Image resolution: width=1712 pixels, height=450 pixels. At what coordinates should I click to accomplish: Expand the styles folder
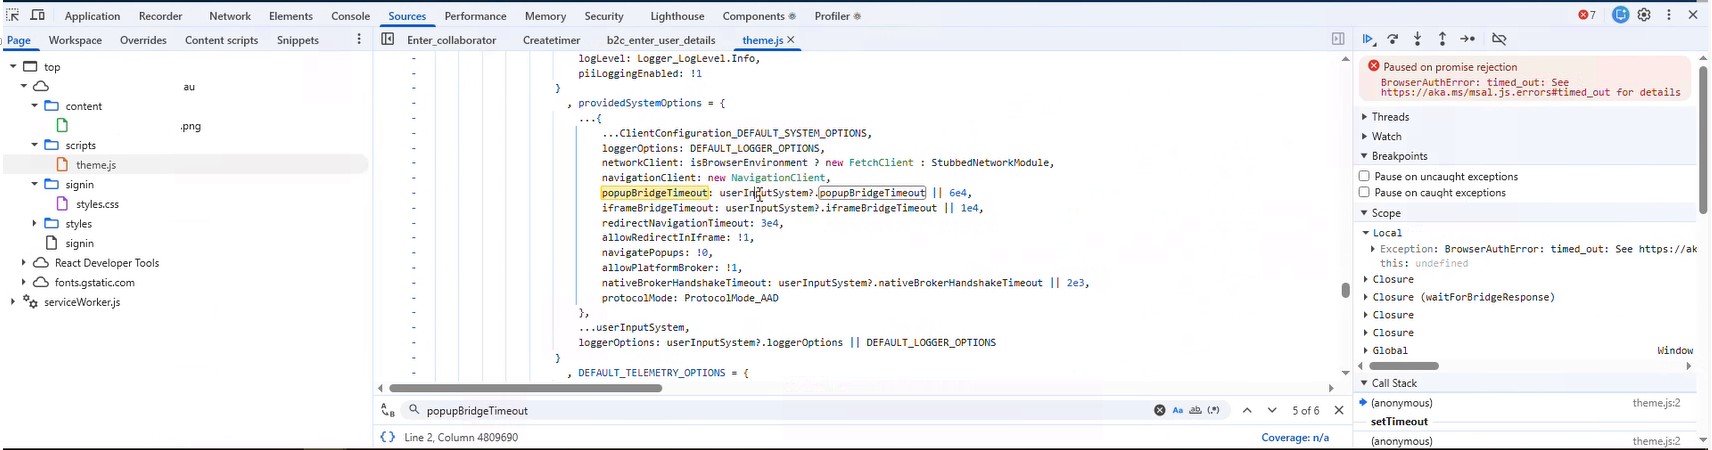(34, 224)
